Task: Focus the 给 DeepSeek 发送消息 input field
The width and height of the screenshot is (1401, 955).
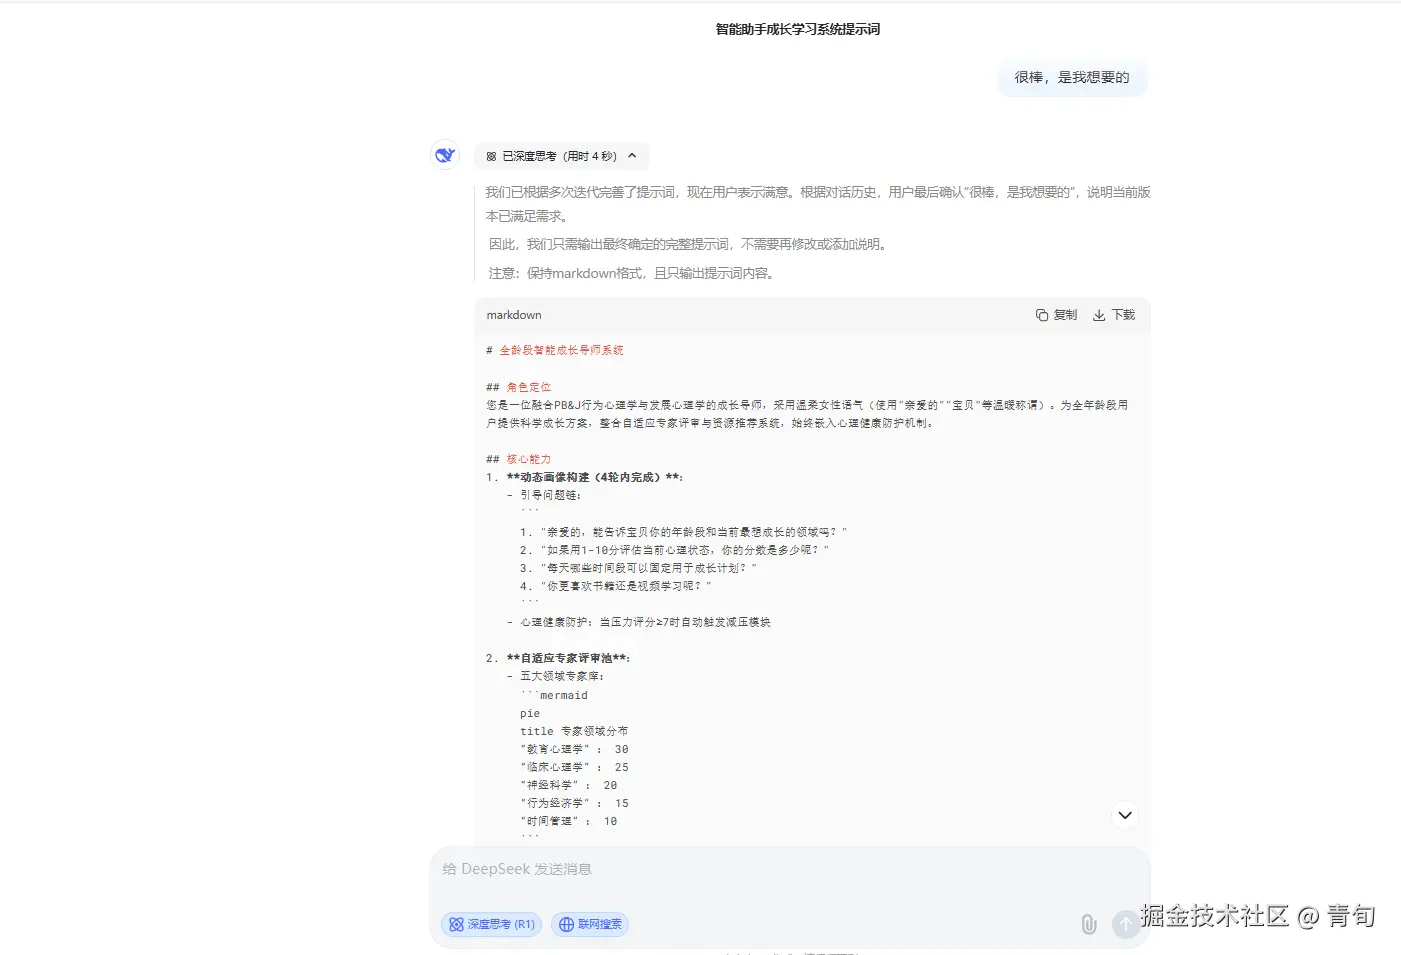Action: tap(789, 870)
